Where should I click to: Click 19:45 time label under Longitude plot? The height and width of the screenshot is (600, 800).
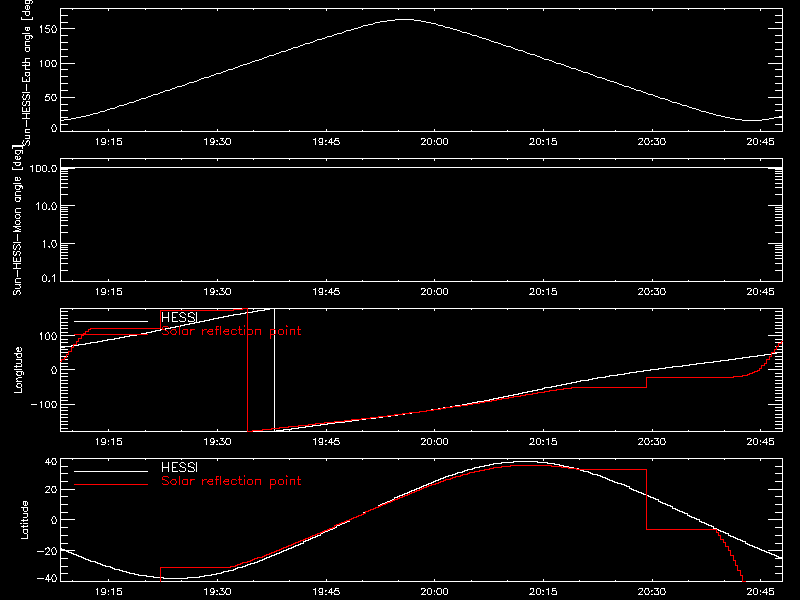(x=326, y=442)
